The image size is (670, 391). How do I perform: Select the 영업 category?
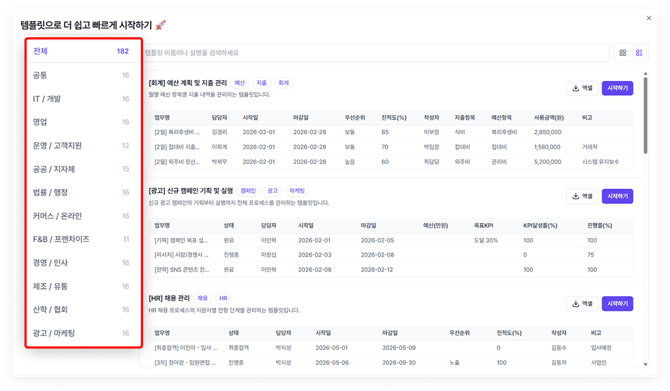(x=83, y=122)
